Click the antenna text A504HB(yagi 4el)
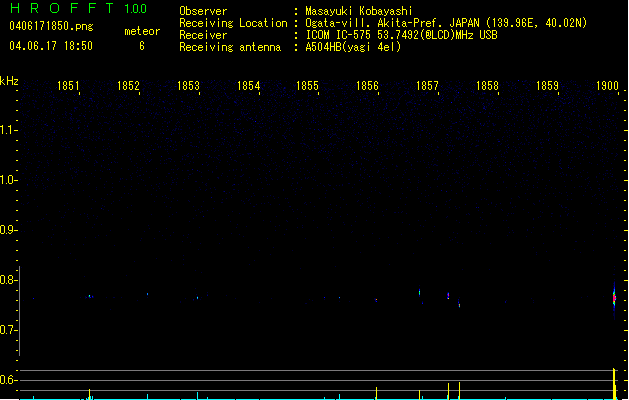 [353, 47]
